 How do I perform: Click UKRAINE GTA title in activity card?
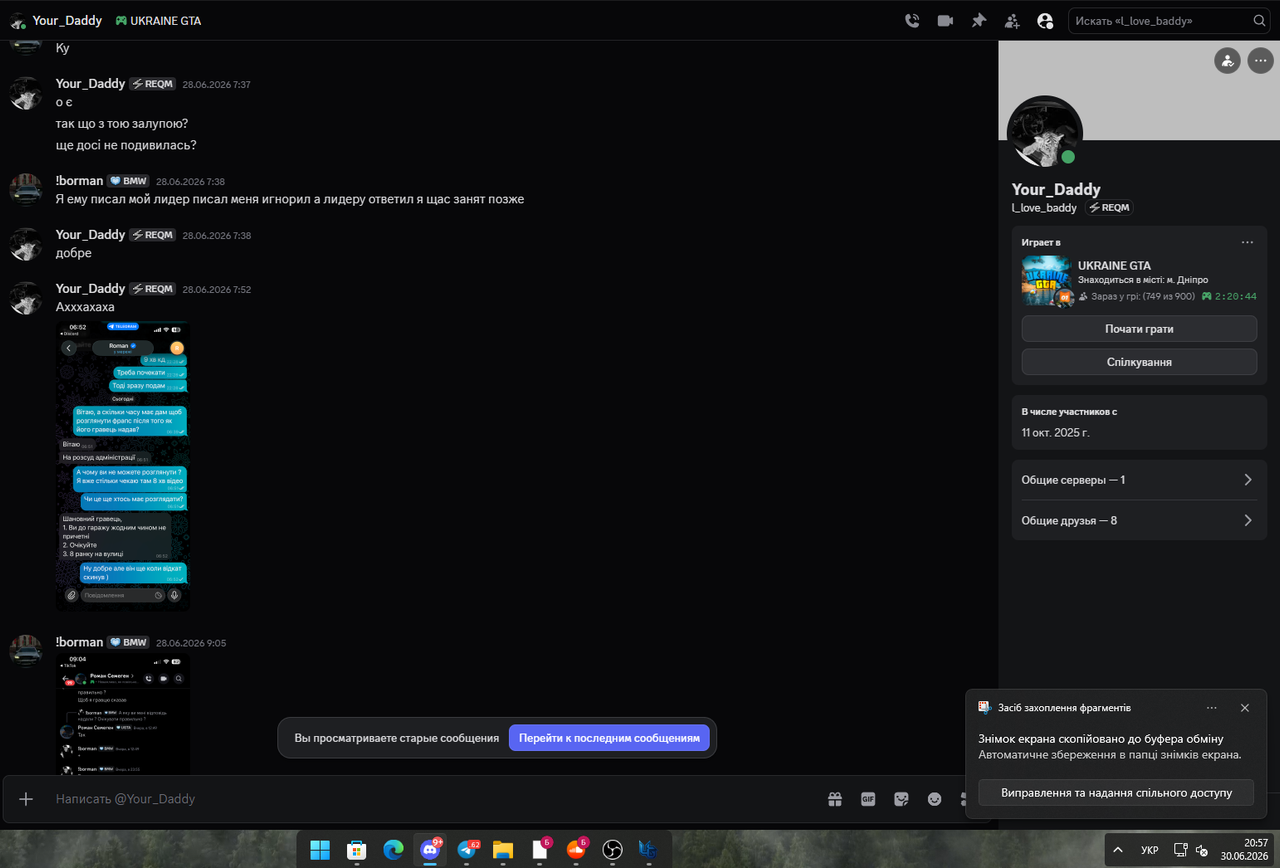1114,265
